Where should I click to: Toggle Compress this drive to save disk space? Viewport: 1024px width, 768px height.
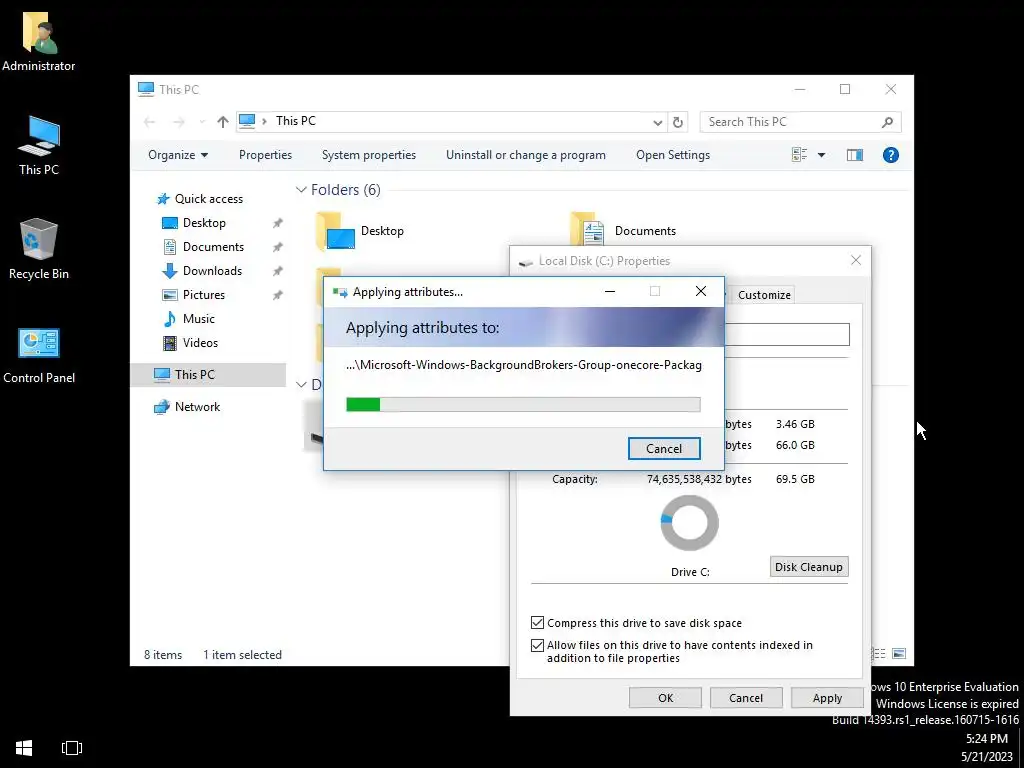point(537,623)
